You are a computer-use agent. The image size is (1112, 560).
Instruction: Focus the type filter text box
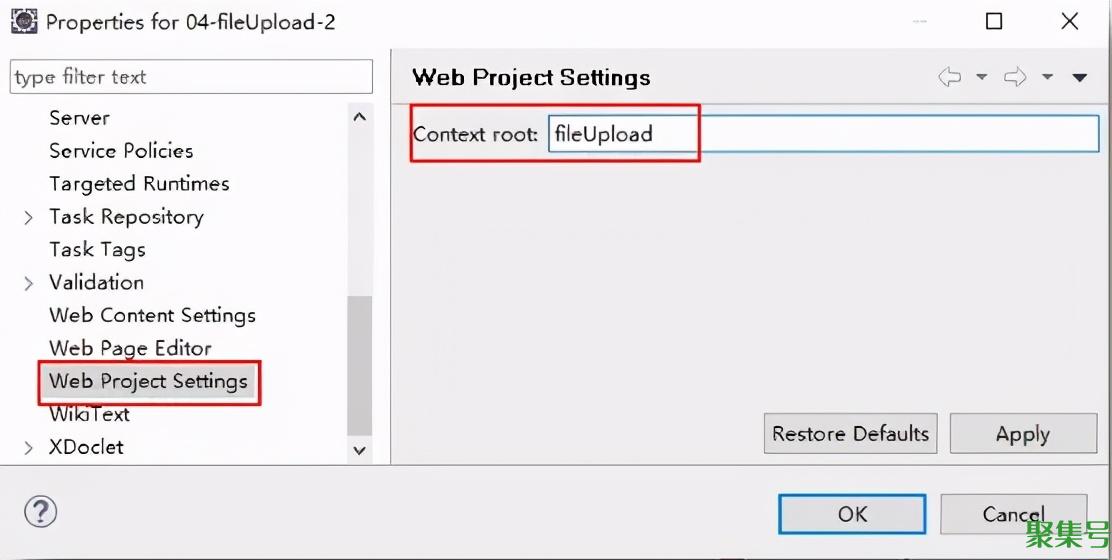pos(191,77)
